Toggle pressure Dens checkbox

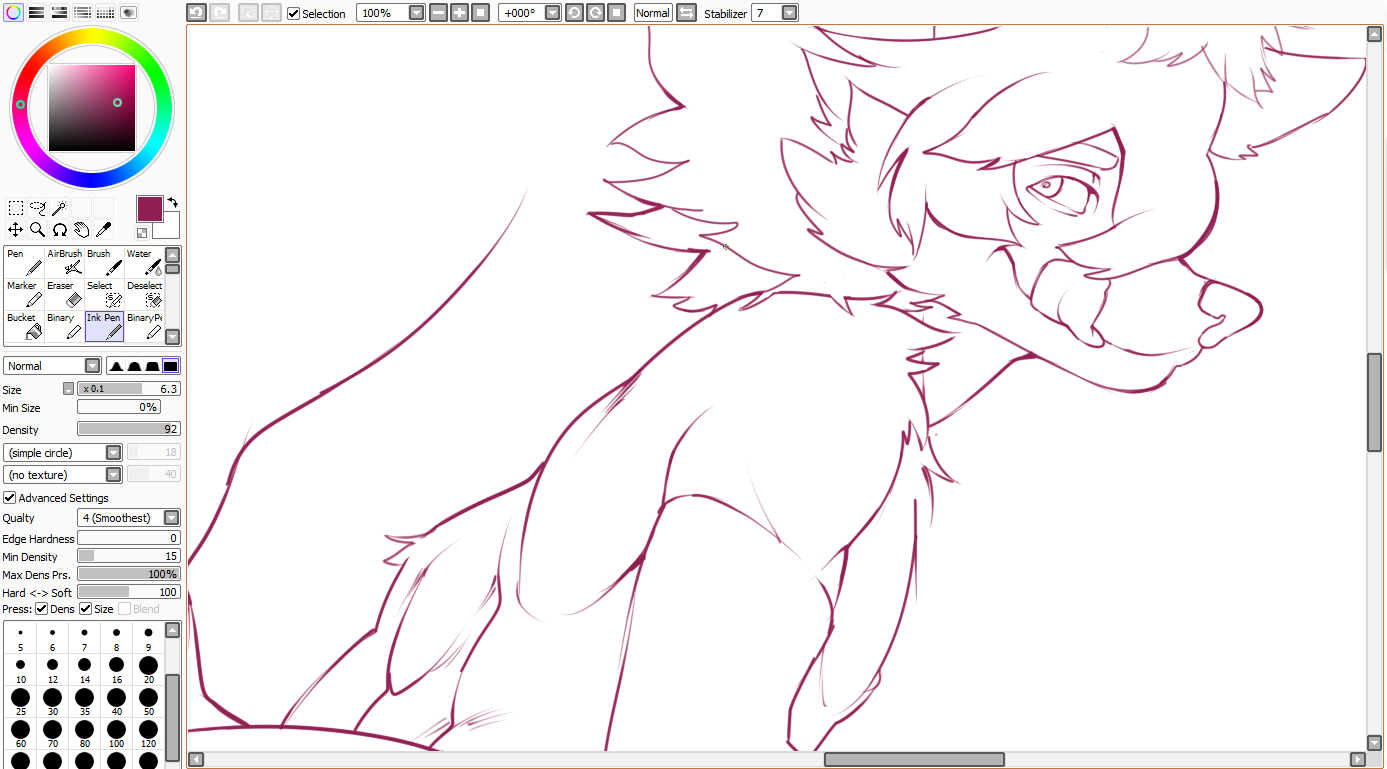41,609
